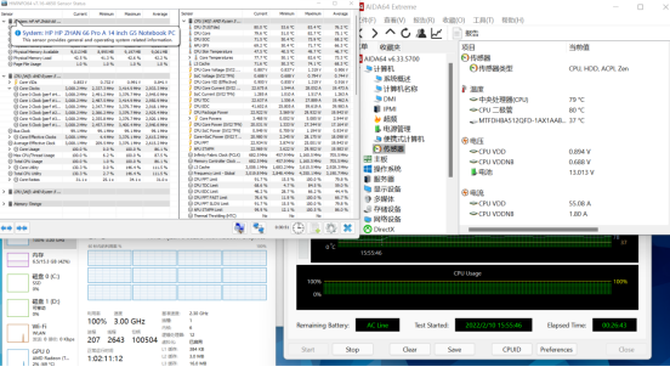Open 查看(V) menu in AIDA64
This screenshot has width=670, height=367.
click(394, 20)
